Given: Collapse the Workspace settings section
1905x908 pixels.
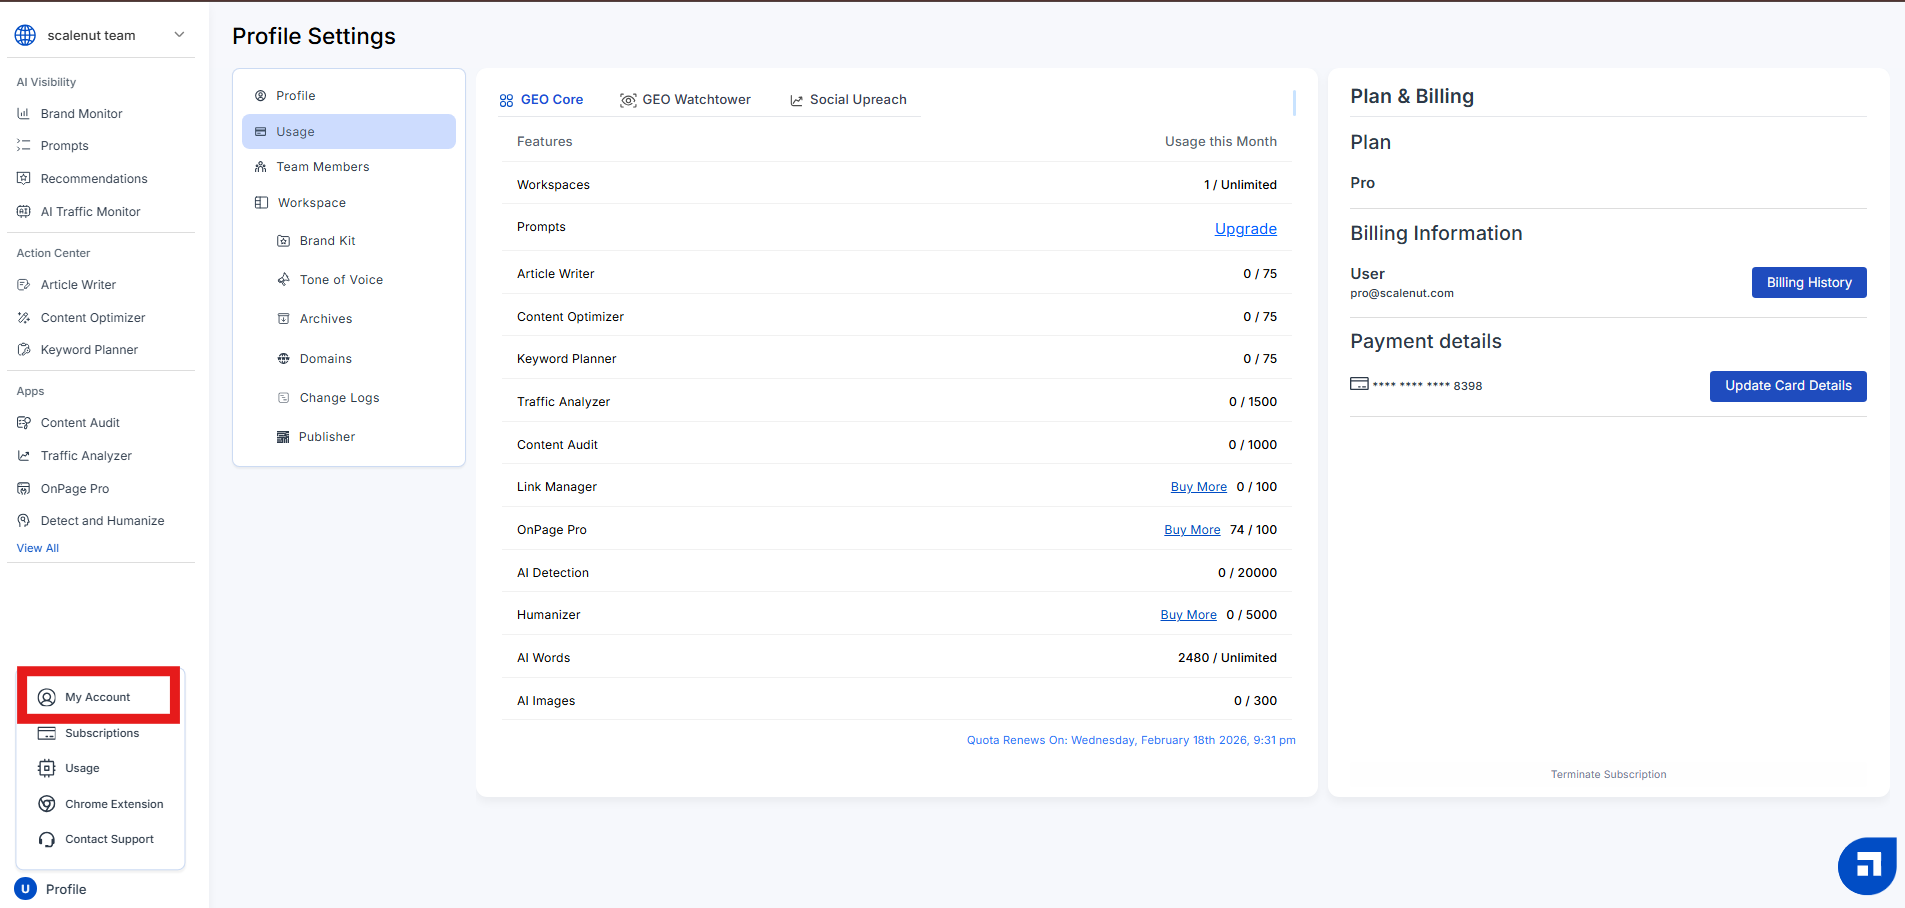Looking at the screenshot, I should [x=311, y=203].
